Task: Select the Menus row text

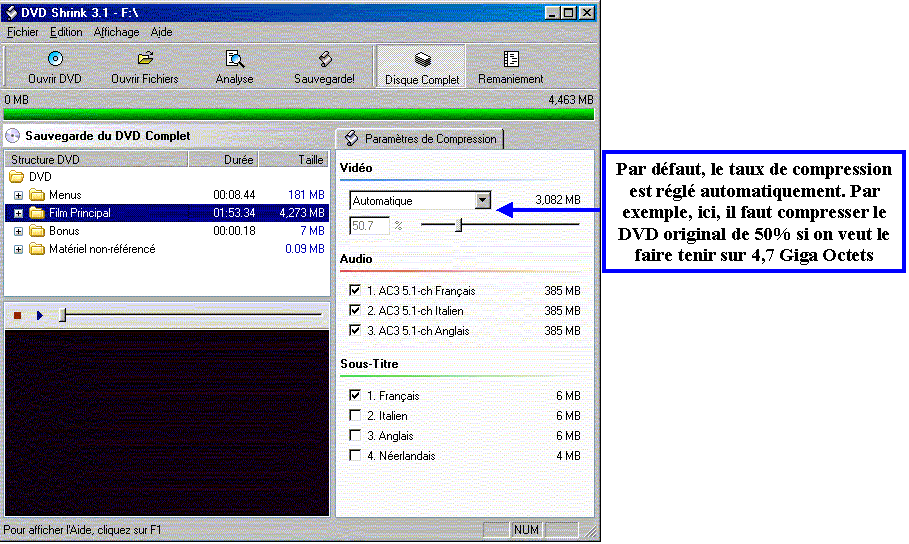Action: click(x=65, y=195)
